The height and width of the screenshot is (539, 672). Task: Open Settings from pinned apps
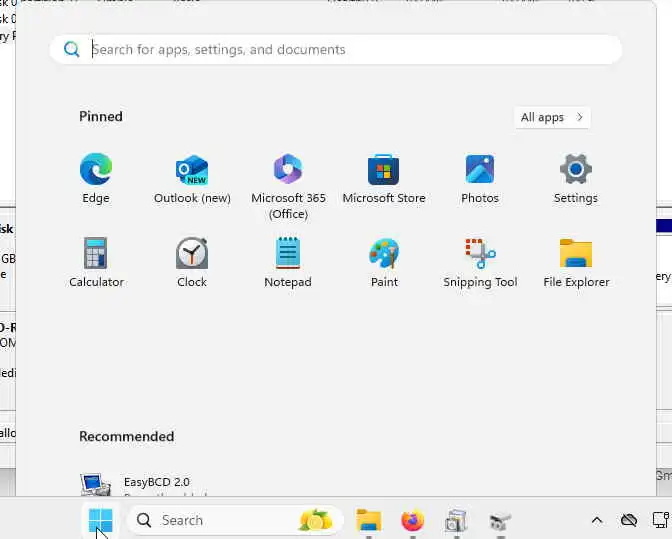tap(576, 179)
